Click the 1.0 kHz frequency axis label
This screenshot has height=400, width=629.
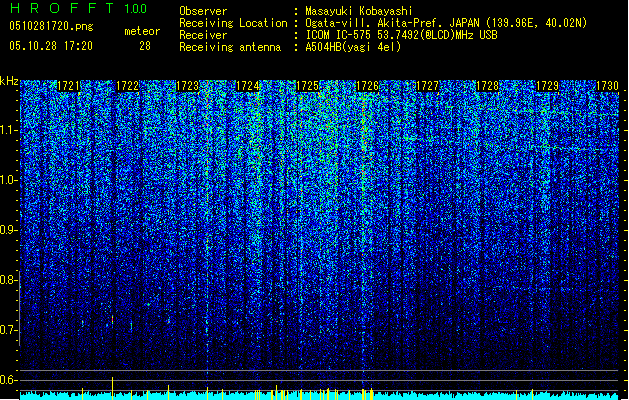coord(9,180)
